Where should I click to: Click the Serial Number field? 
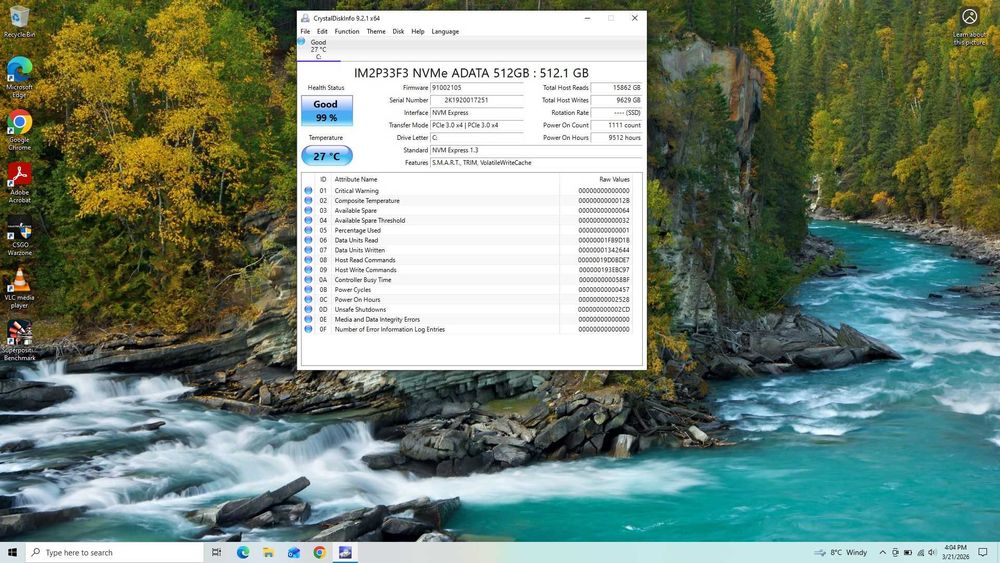coord(476,100)
